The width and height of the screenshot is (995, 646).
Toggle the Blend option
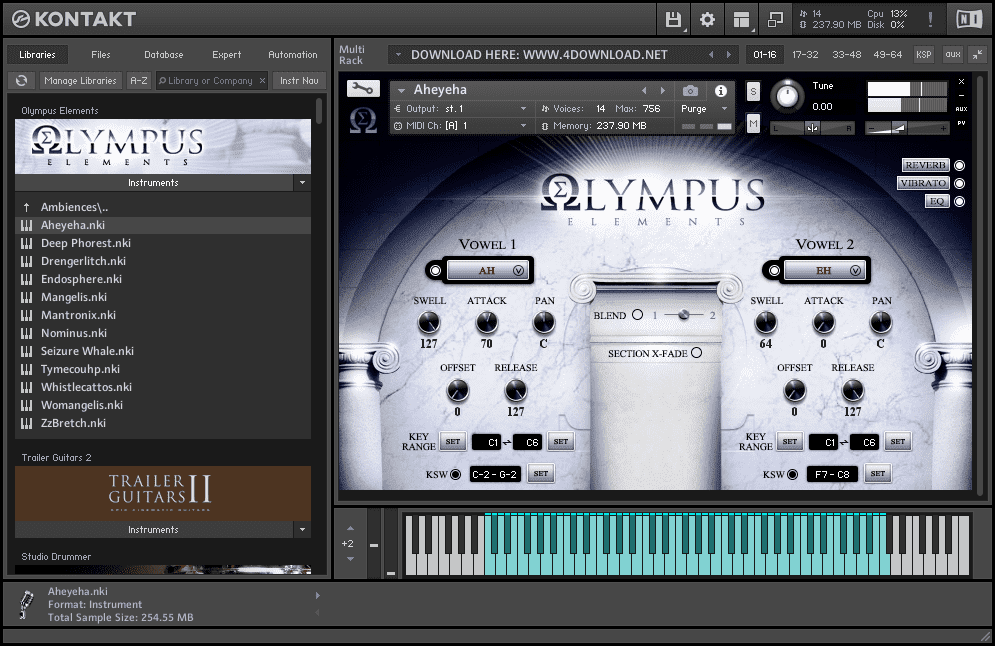click(x=638, y=315)
